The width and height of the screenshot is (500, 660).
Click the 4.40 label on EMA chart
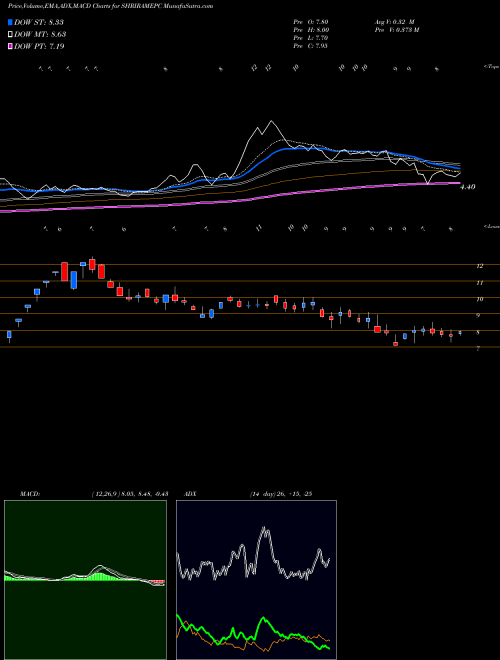coord(468,187)
